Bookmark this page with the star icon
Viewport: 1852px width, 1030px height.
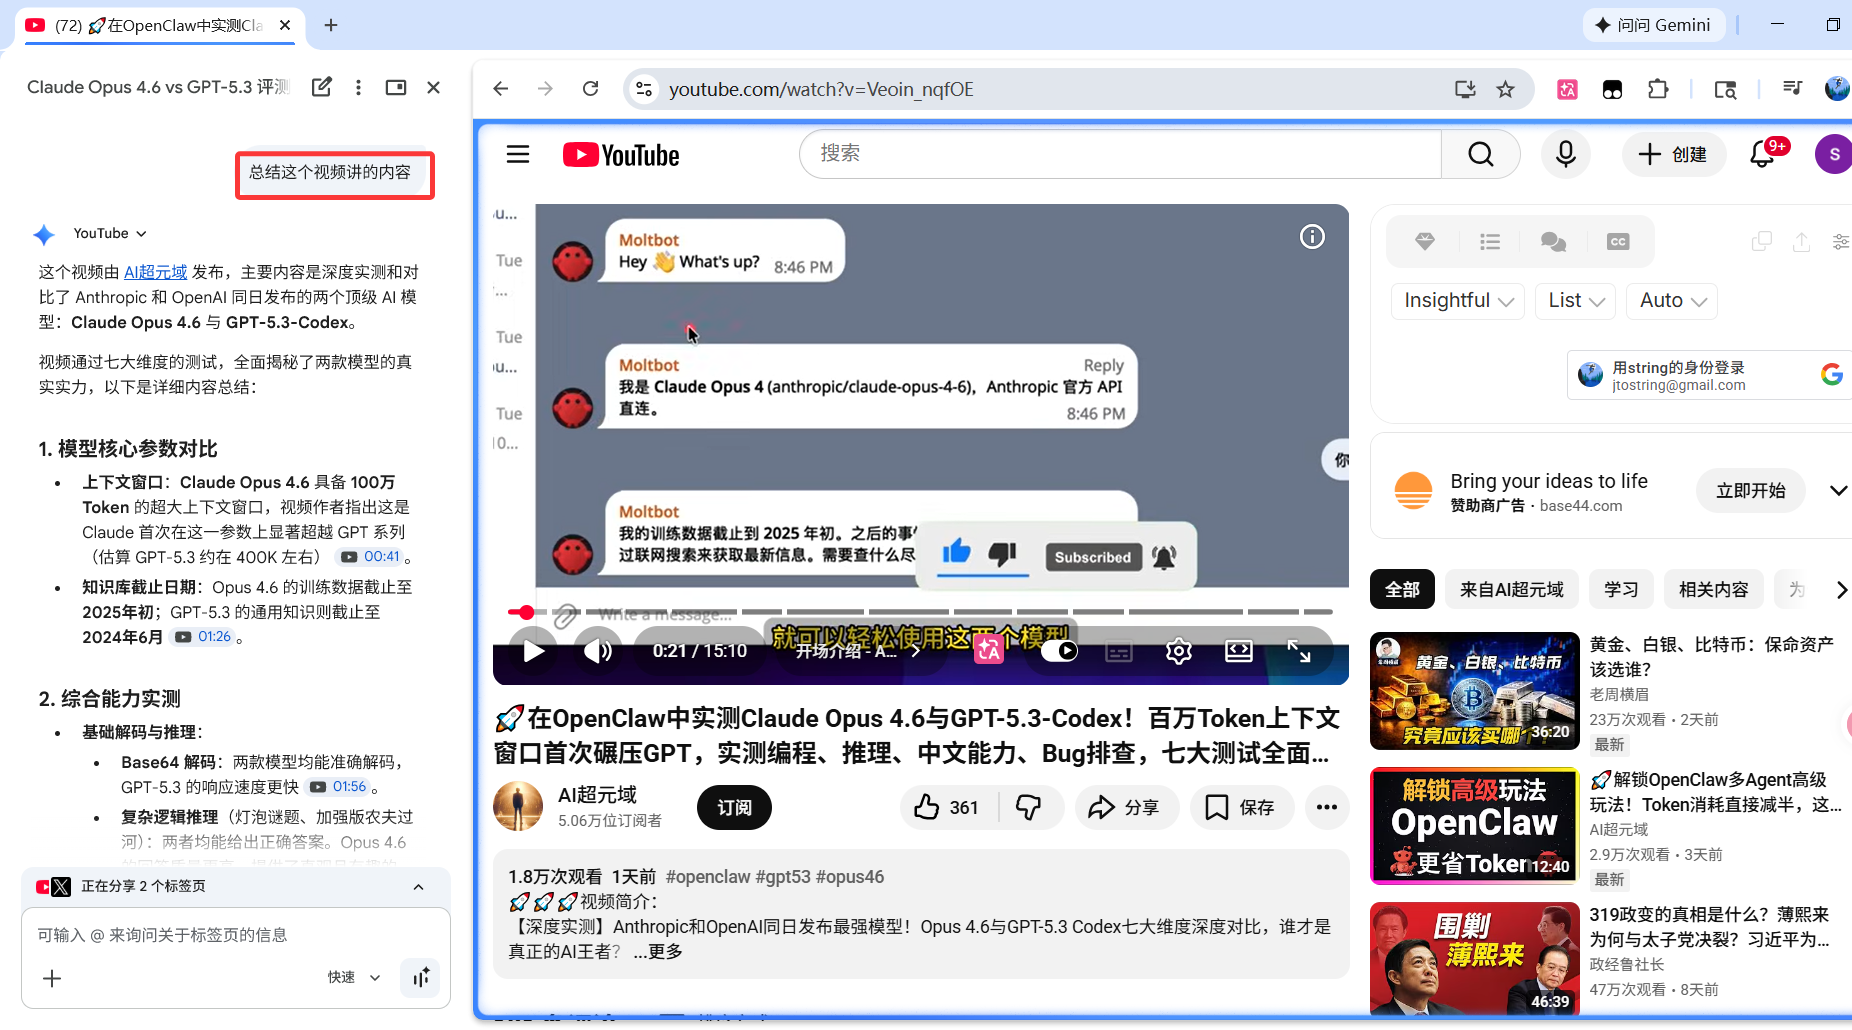1505,89
